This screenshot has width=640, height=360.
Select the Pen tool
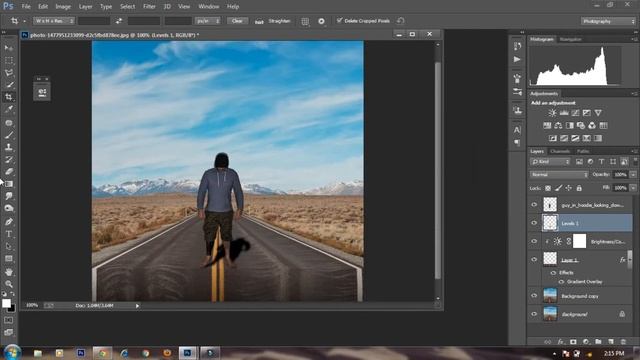(x=9, y=222)
